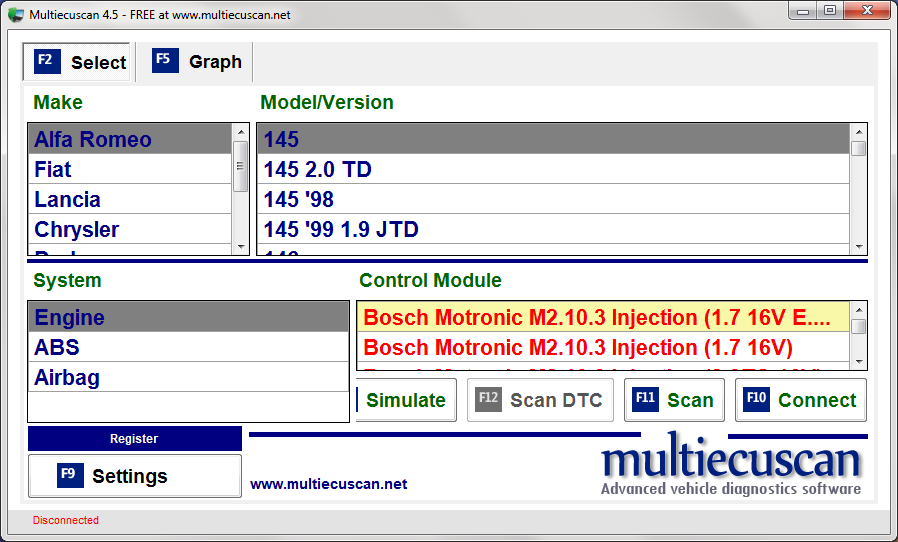This screenshot has height=542, width=898.
Task: Click the Multiecuscan title bar app icon
Action: (16, 14)
